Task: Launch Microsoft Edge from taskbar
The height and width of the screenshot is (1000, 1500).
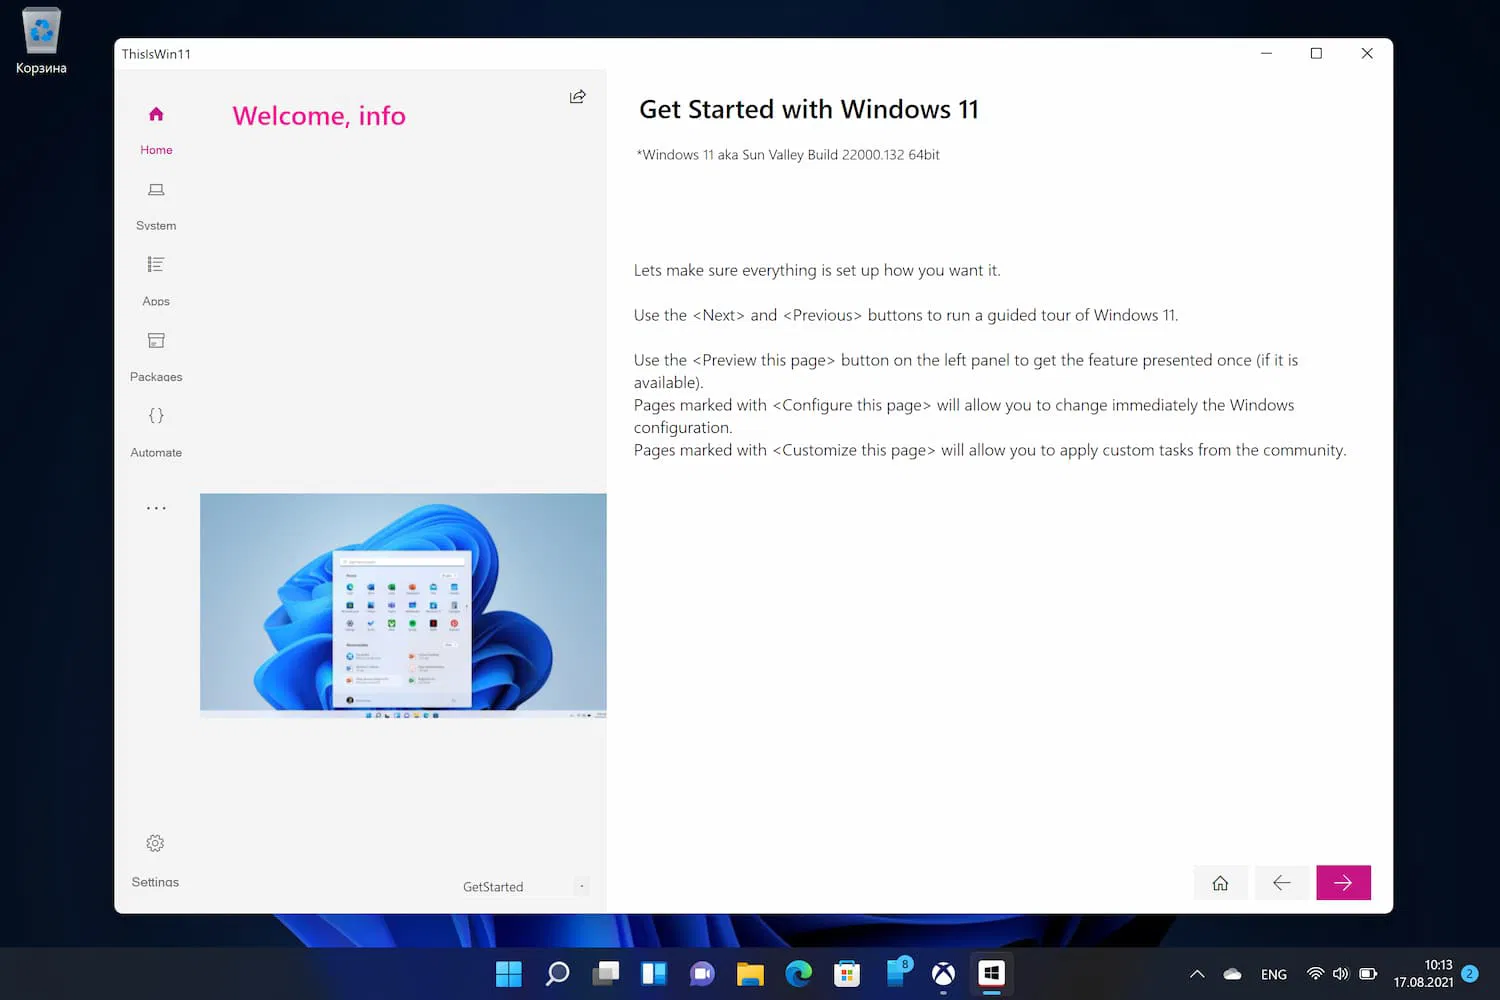Action: point(798,973)
